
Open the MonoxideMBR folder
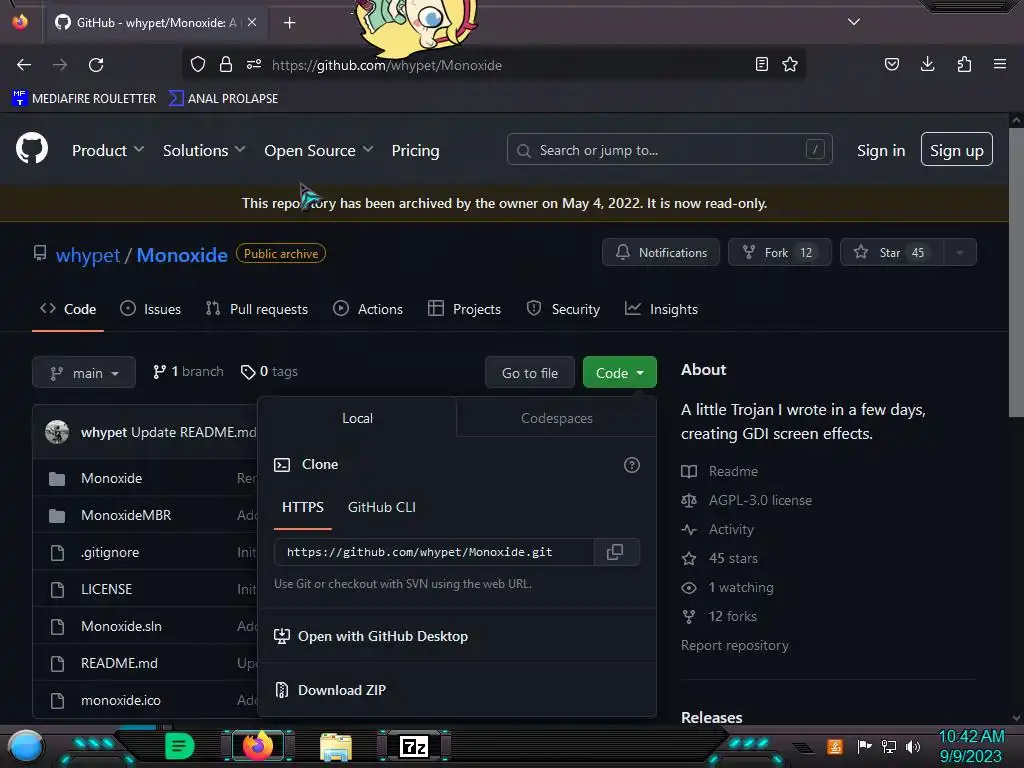[x=126, y=515]
